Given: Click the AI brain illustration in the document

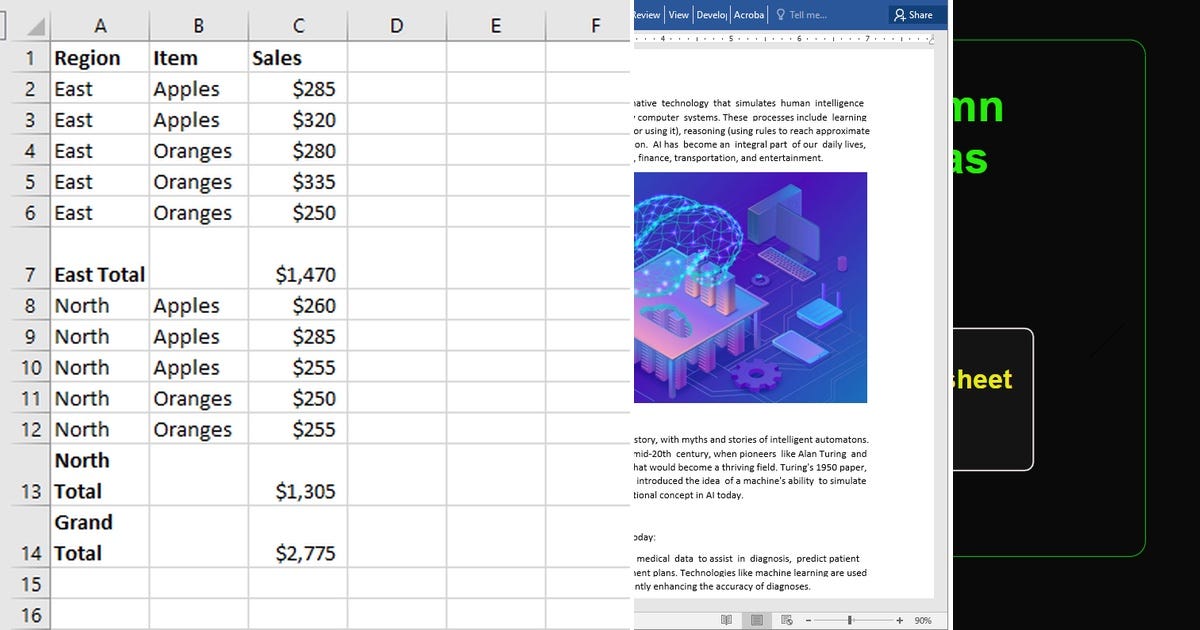Looking at the screenshot, I should [x=750, y=287].
